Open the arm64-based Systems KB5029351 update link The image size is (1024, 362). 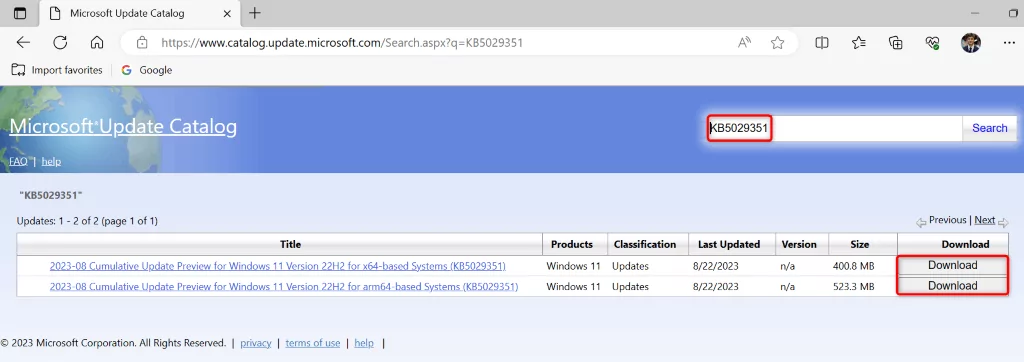(283, 286)
